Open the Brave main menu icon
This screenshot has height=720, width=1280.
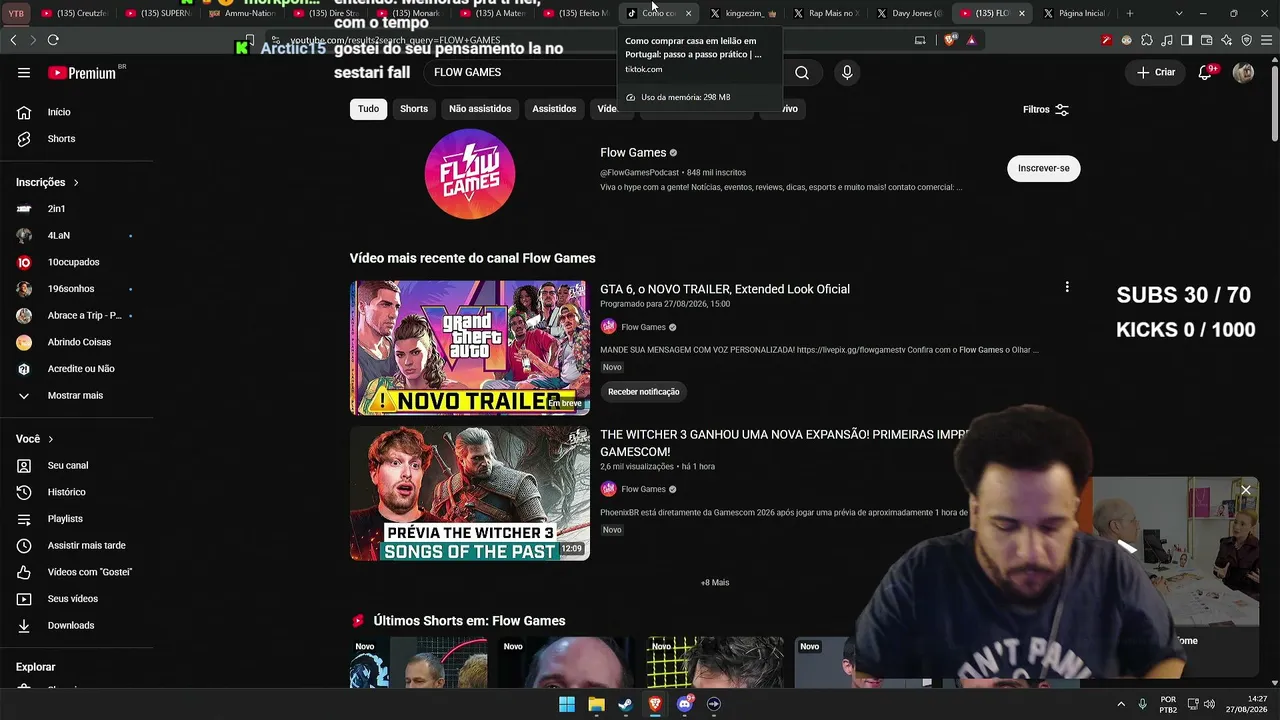coord(1266,40)
